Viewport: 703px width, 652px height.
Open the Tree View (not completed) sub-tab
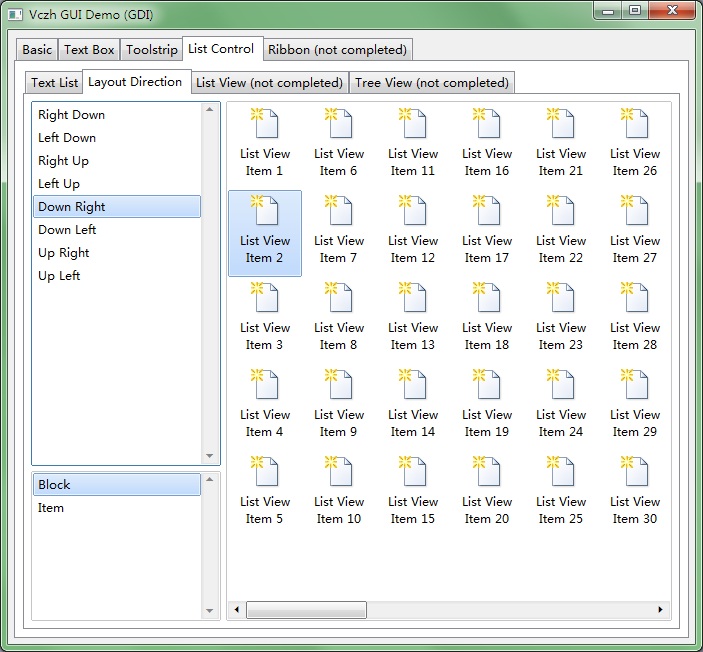(x=432, y=83)
